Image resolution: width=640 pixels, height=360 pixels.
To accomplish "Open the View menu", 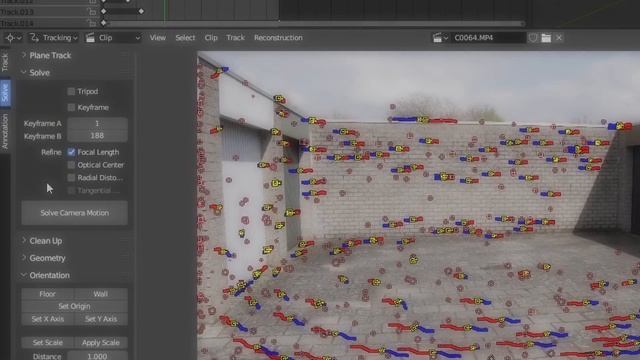I will pyautogui.click(x=158, y=38).
